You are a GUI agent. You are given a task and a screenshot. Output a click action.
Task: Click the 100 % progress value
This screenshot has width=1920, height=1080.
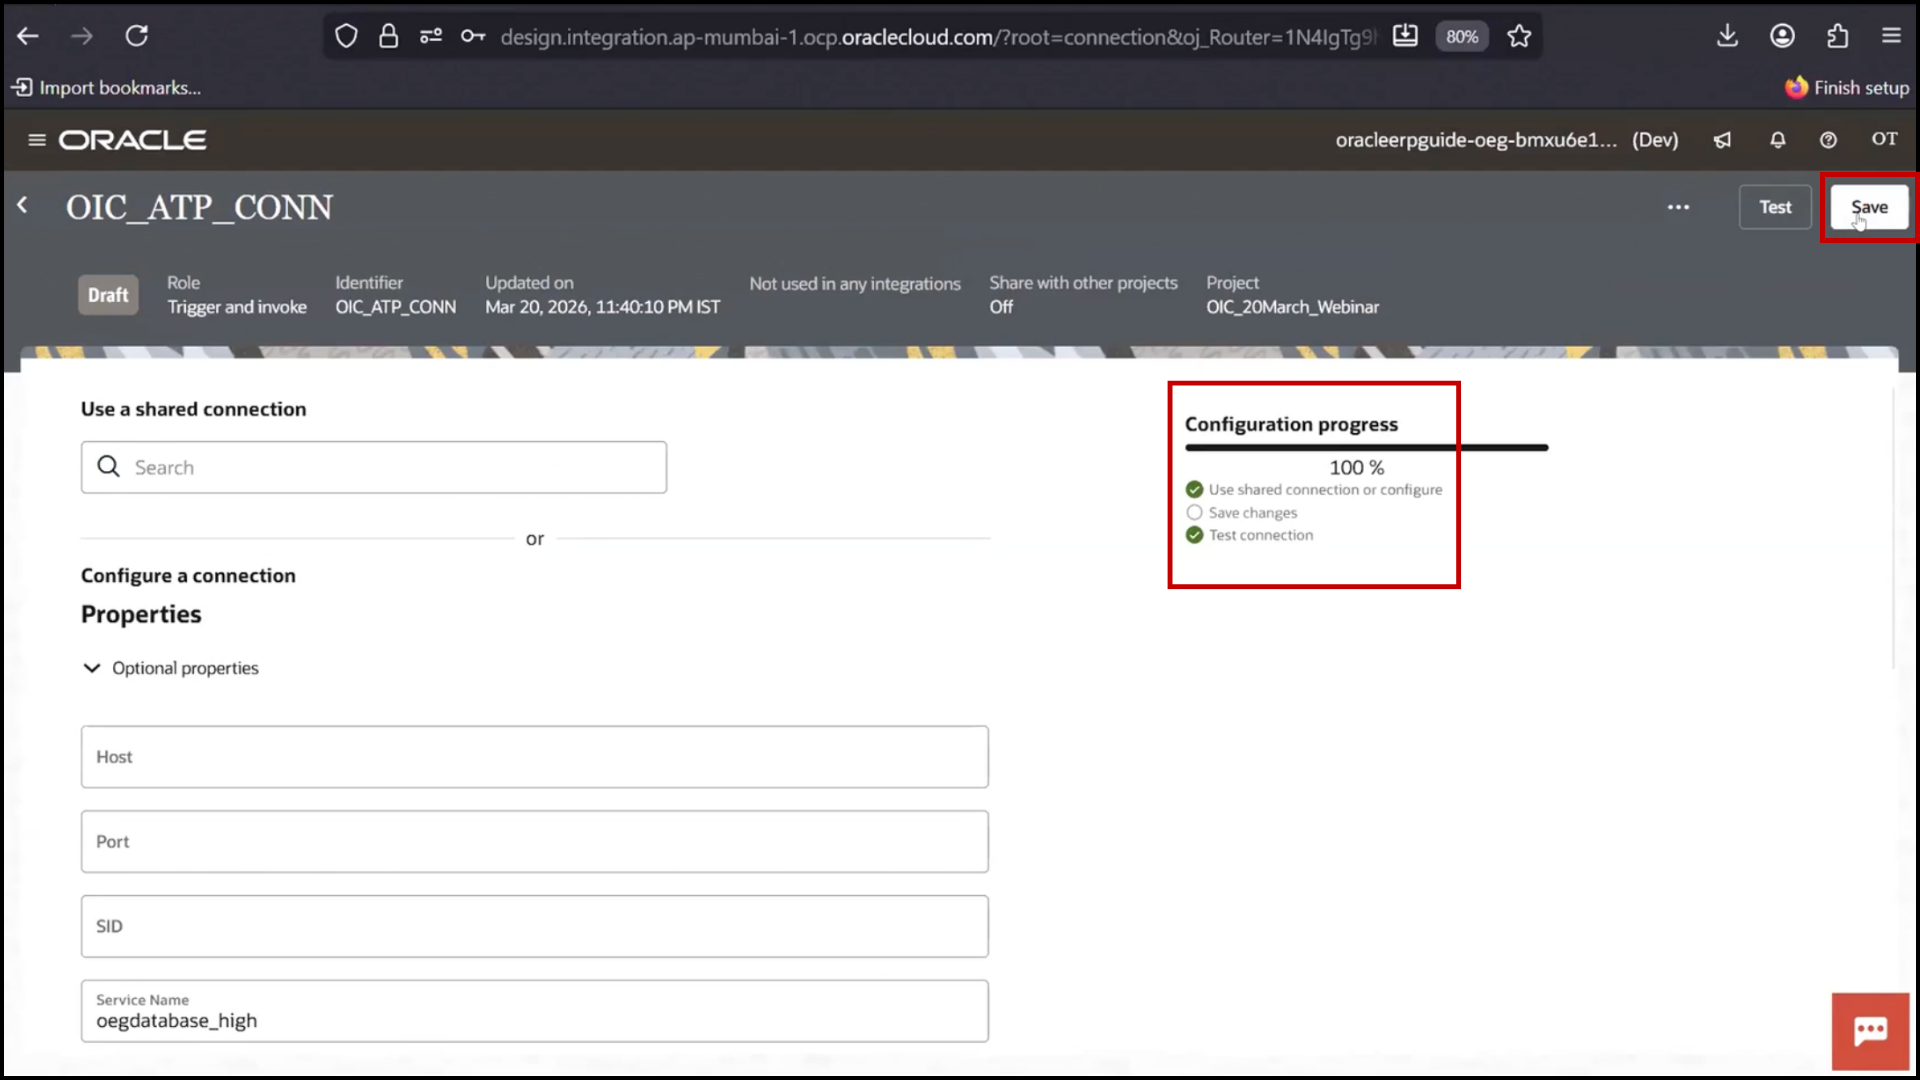click(x=1356, y=467)
